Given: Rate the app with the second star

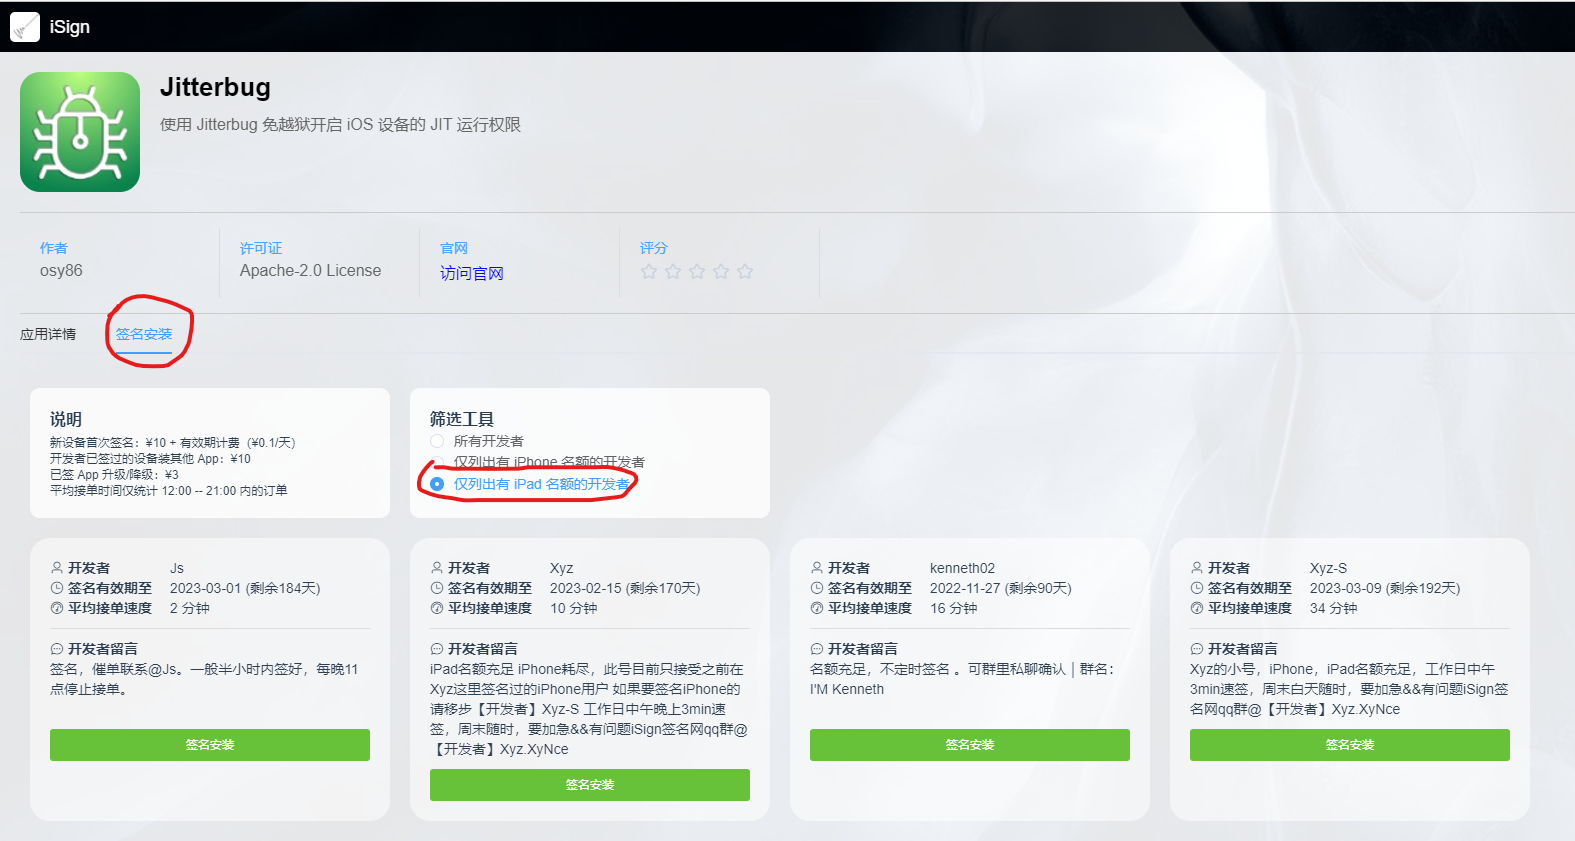Looking at the screenshot, I should 673,271.
